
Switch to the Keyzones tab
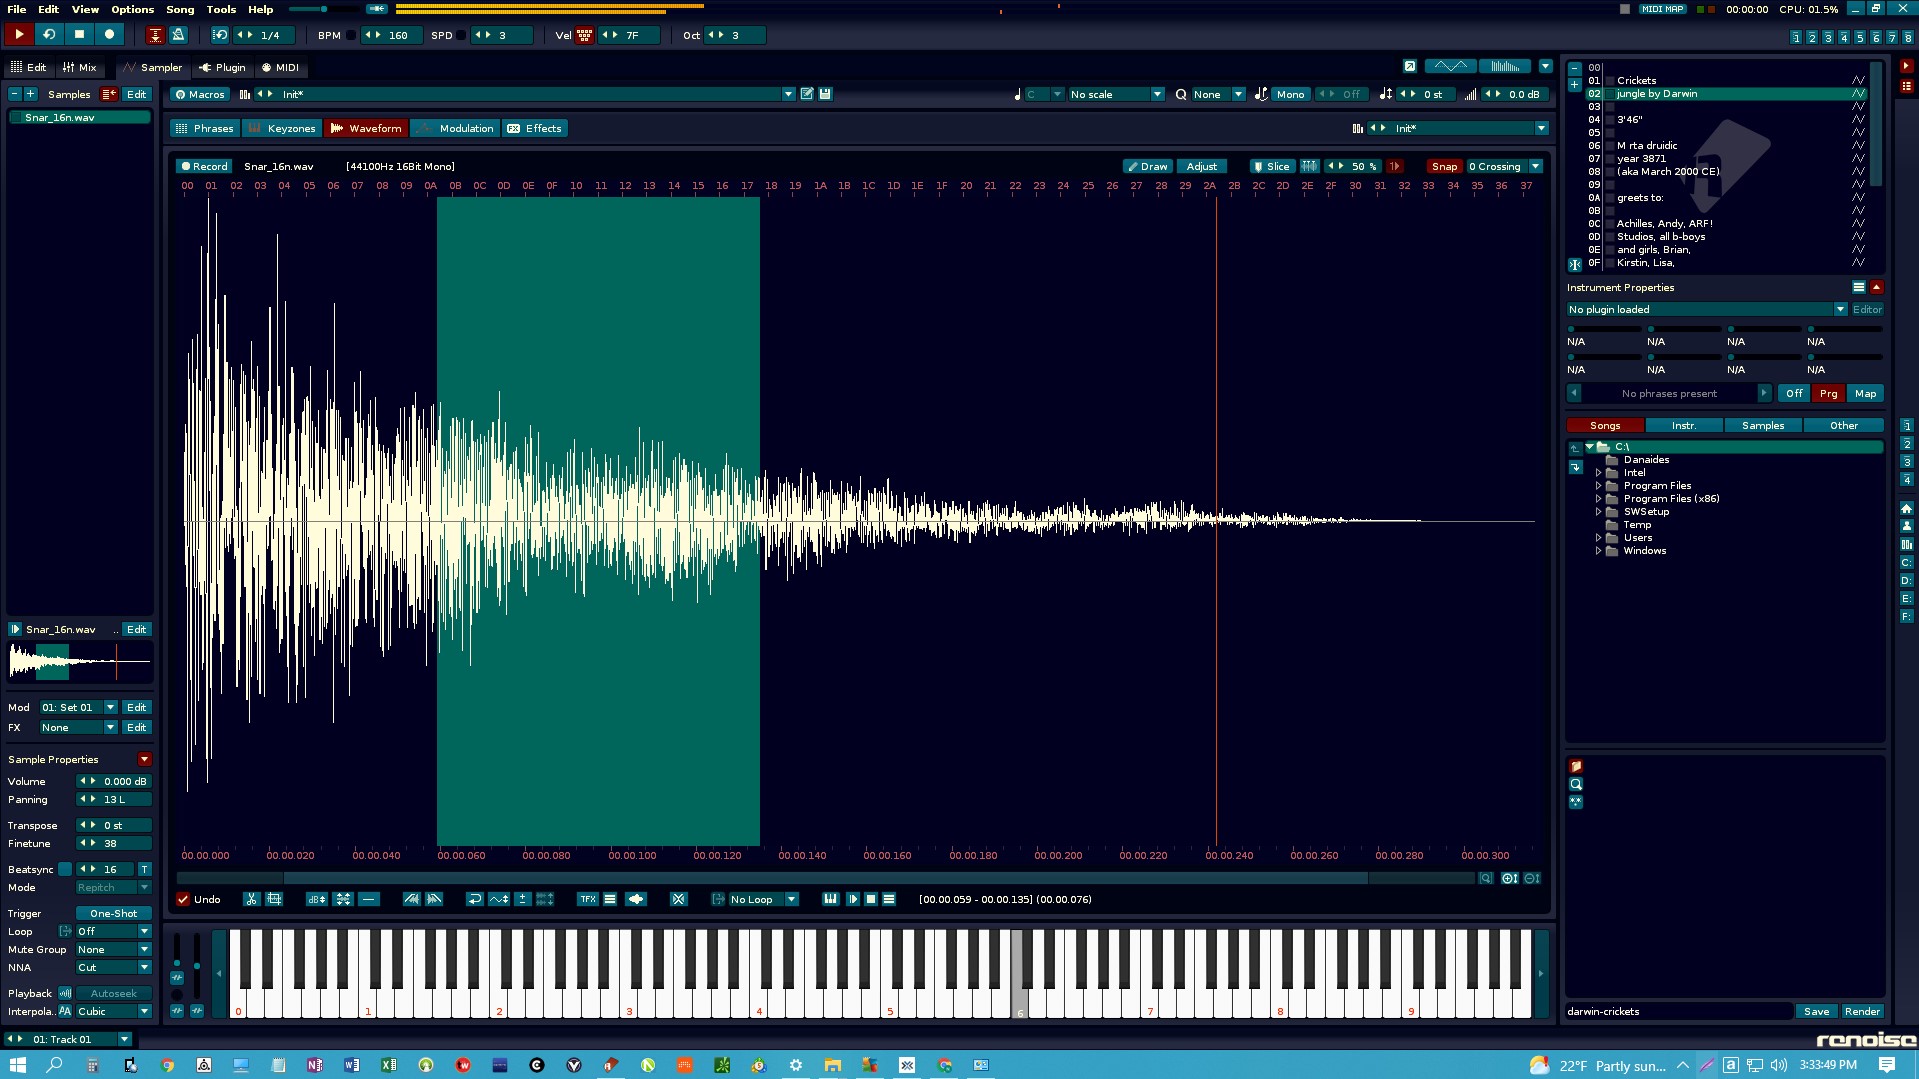tap(282, 128)
